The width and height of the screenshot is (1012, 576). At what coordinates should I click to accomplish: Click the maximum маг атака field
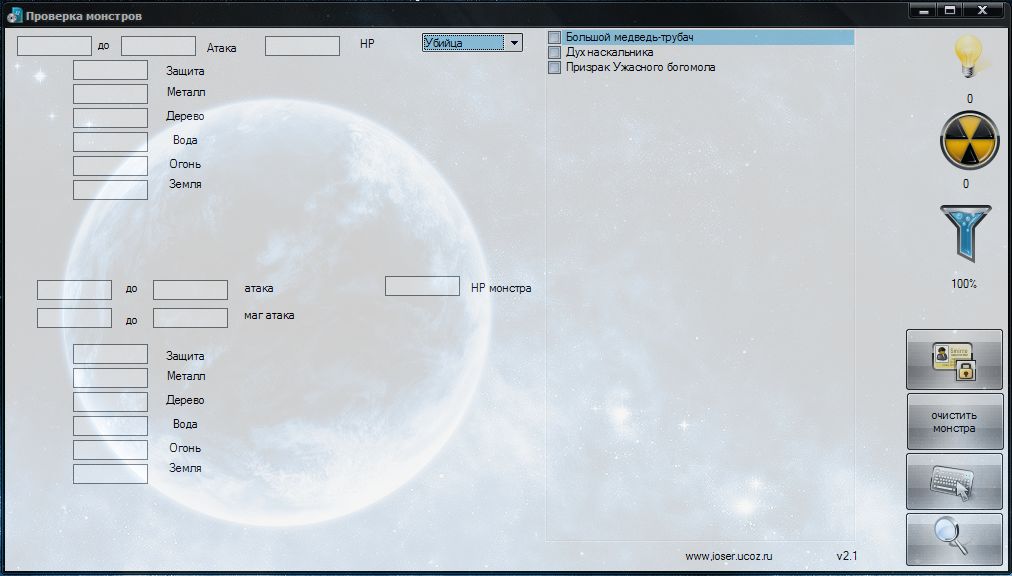pyautogui.click(x=190, y=318)
